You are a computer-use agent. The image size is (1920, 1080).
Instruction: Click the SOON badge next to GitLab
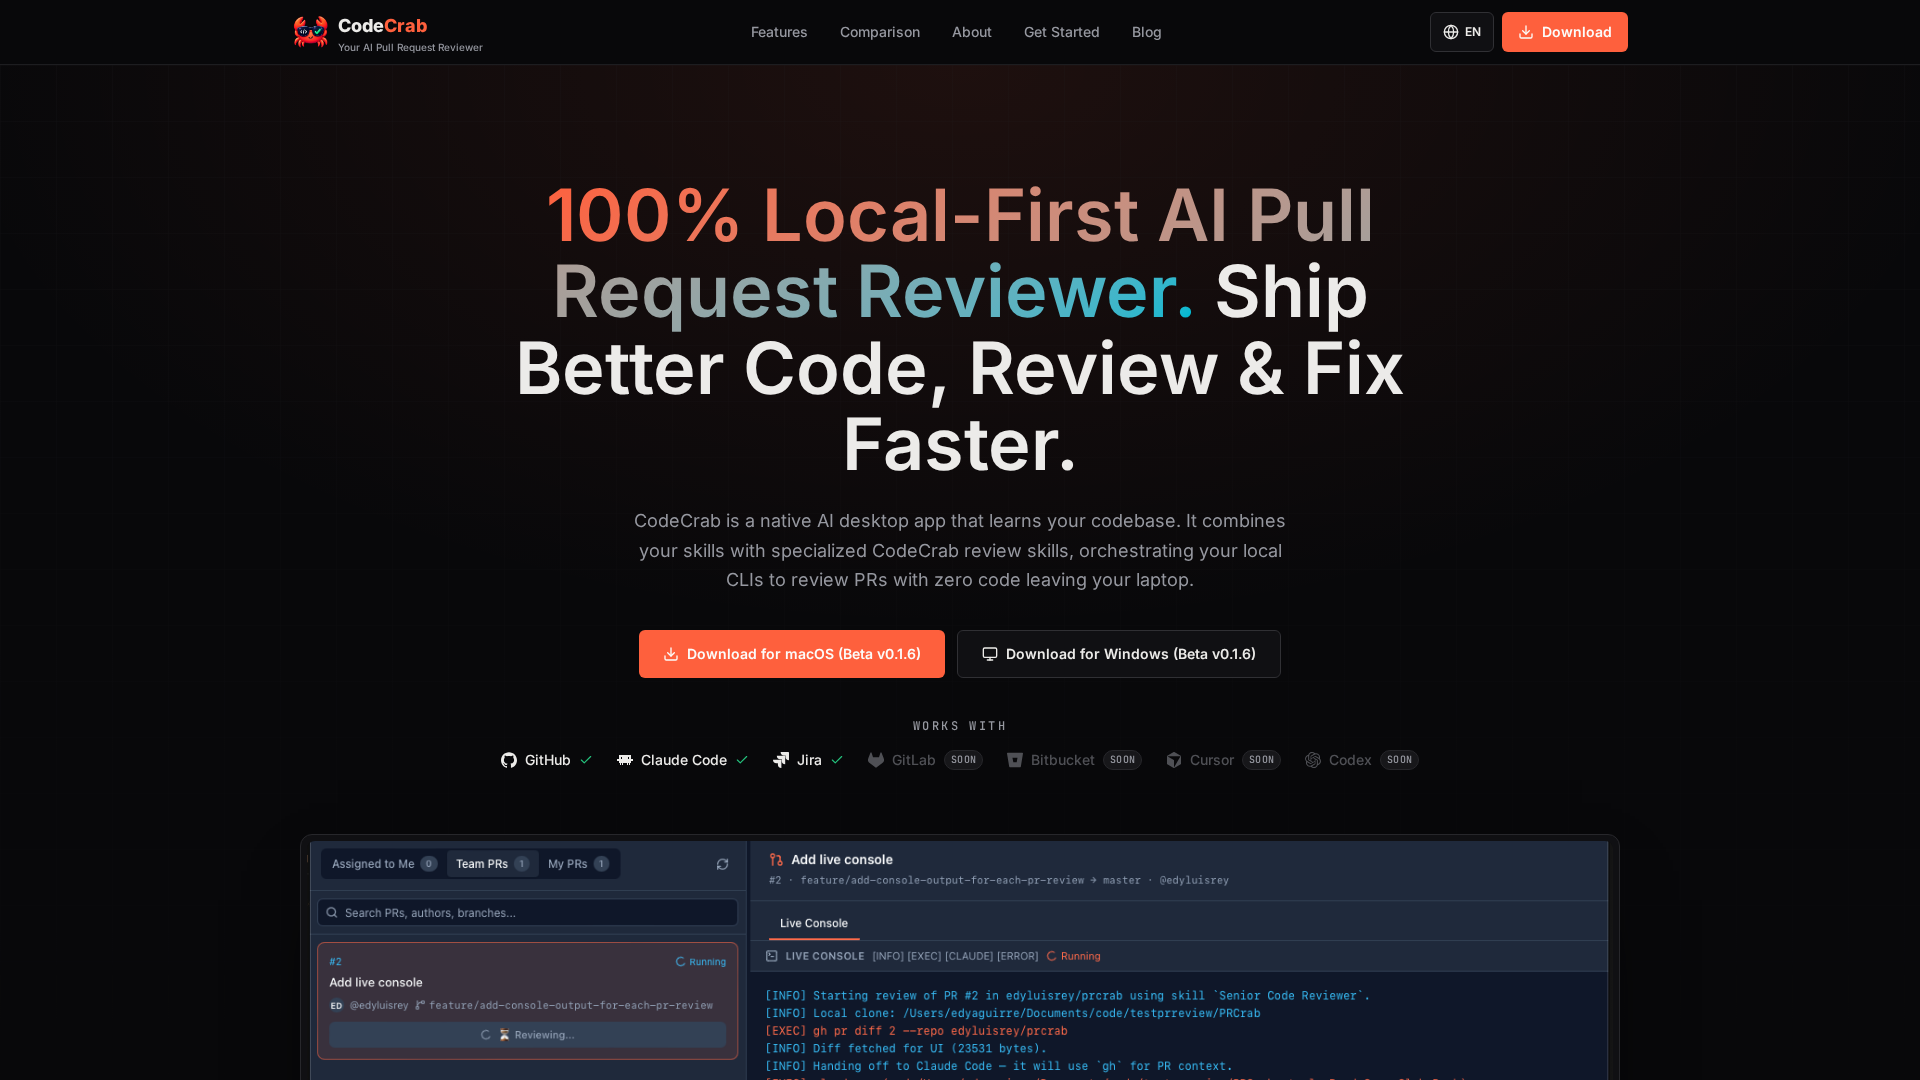click(964, 760)
